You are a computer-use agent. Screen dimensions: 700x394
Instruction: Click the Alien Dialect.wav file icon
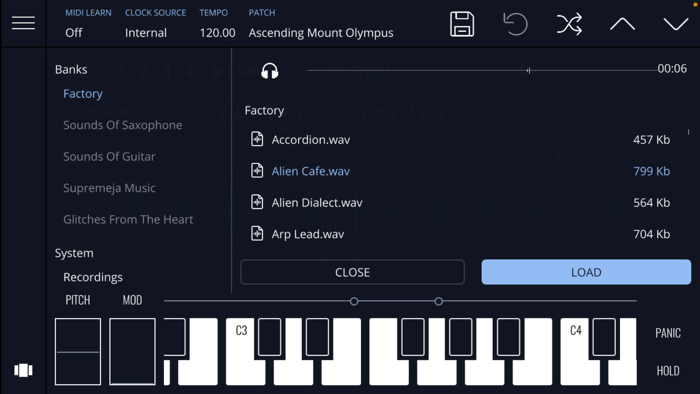click(257, 202)
